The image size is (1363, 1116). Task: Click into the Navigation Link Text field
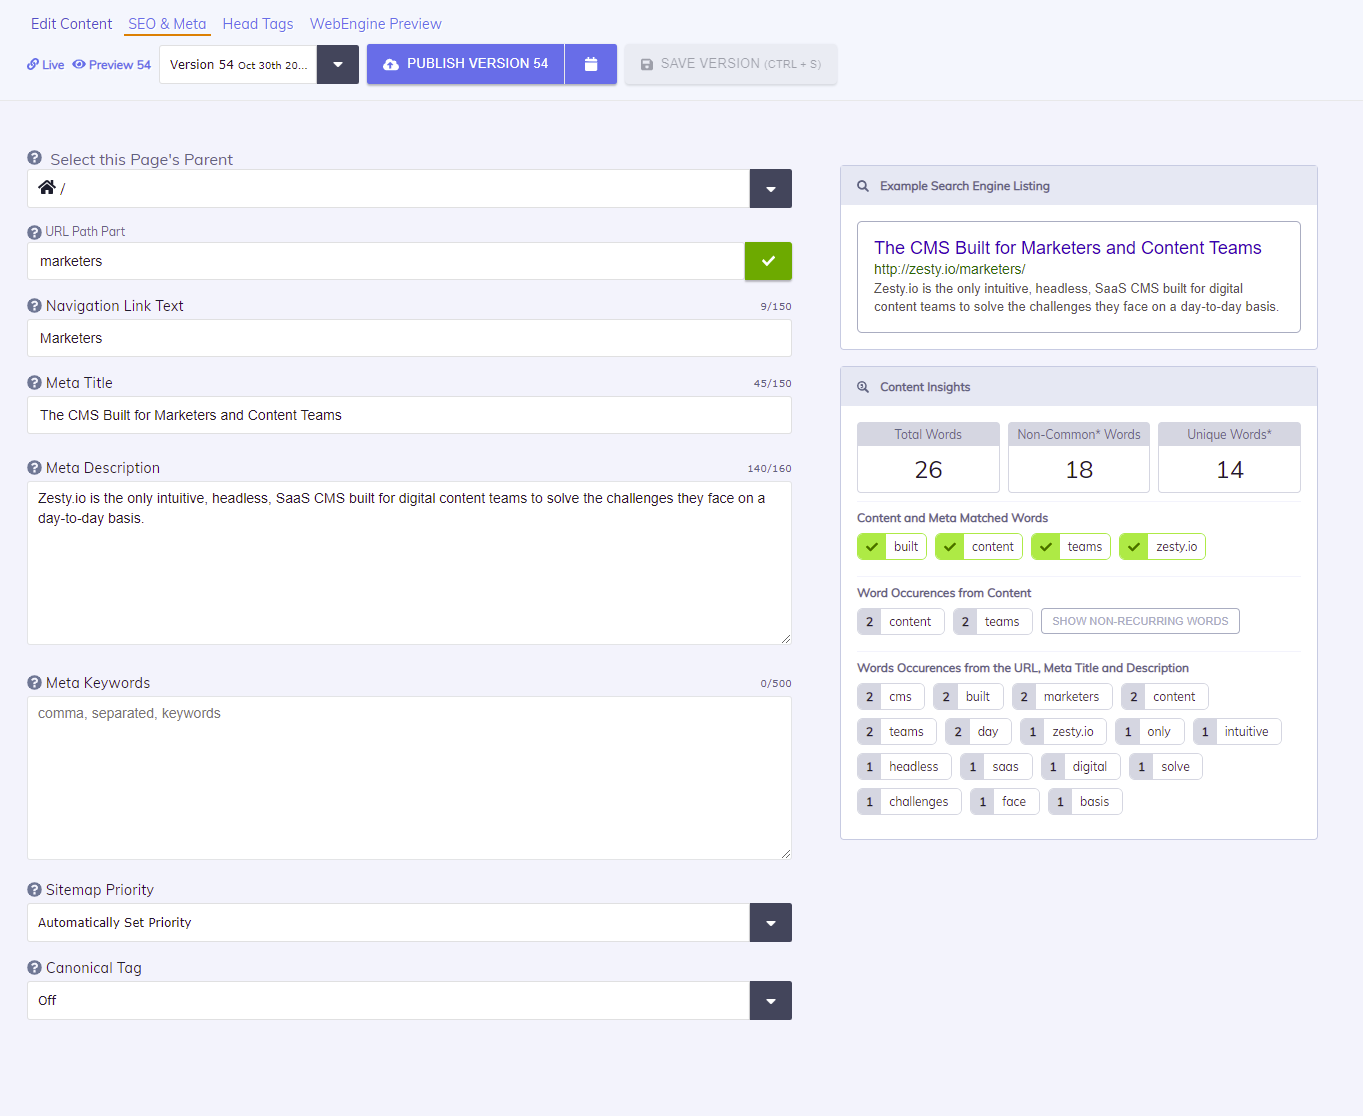pos(409,338)
